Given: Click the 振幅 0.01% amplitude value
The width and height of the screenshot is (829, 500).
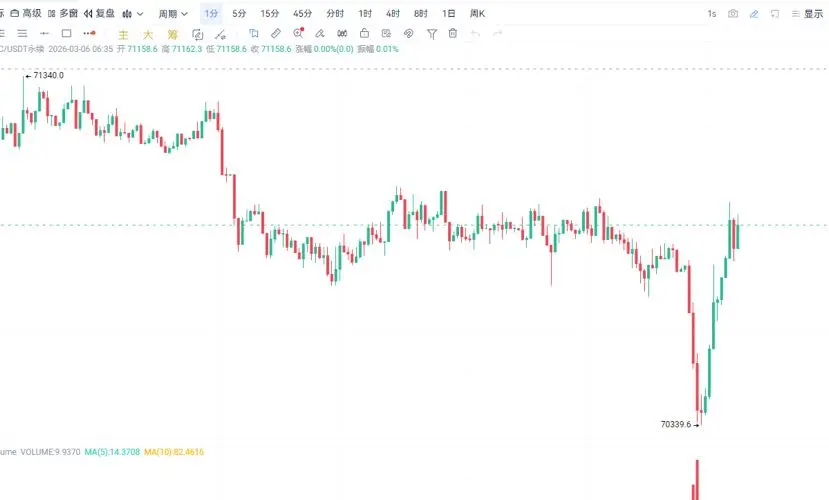Looking at the screenshot, I should (x=377, y=49).
